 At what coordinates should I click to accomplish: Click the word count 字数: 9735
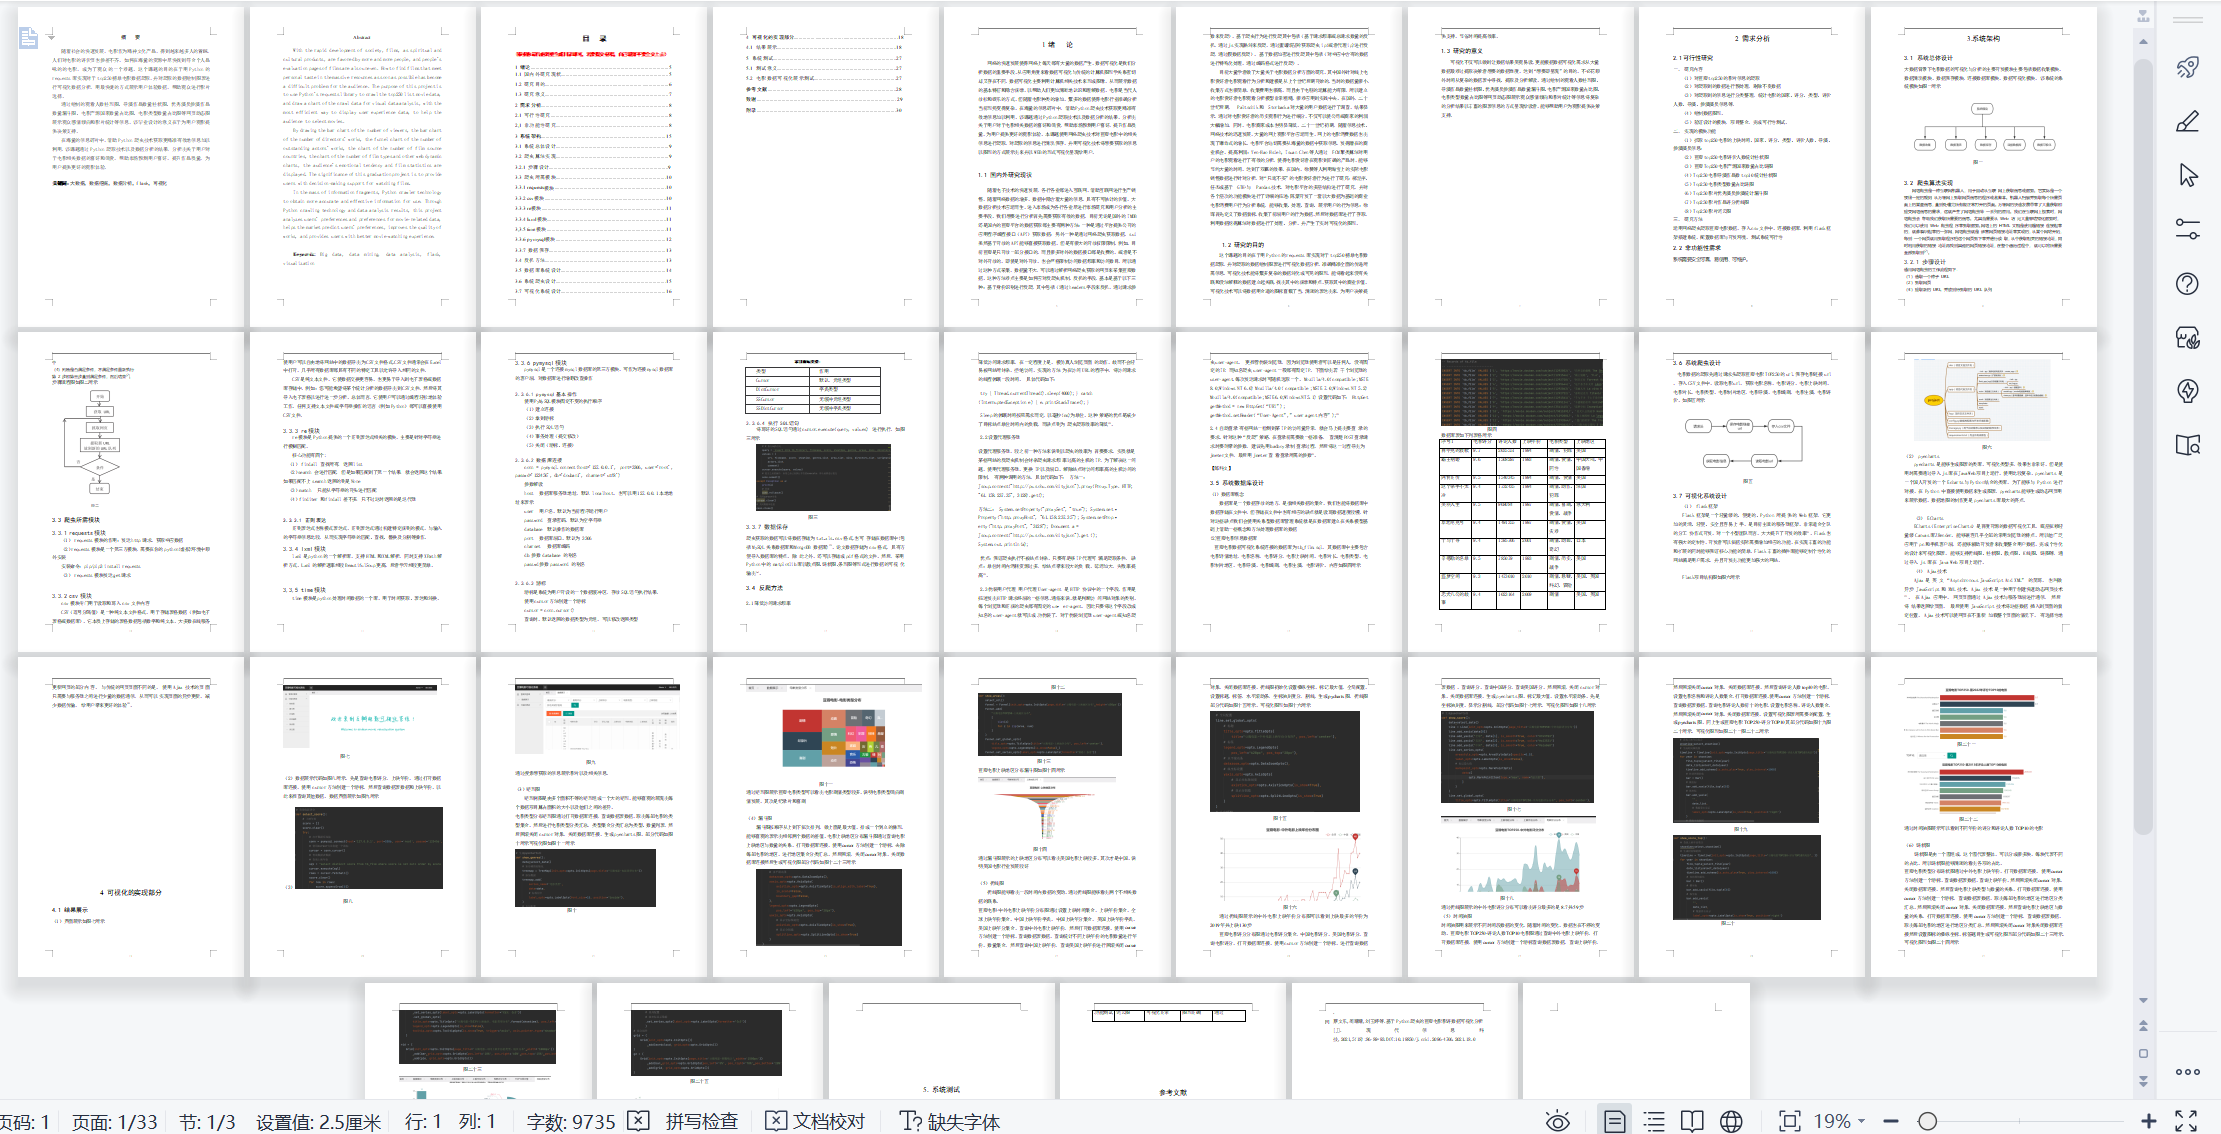tap(571, 1121)
